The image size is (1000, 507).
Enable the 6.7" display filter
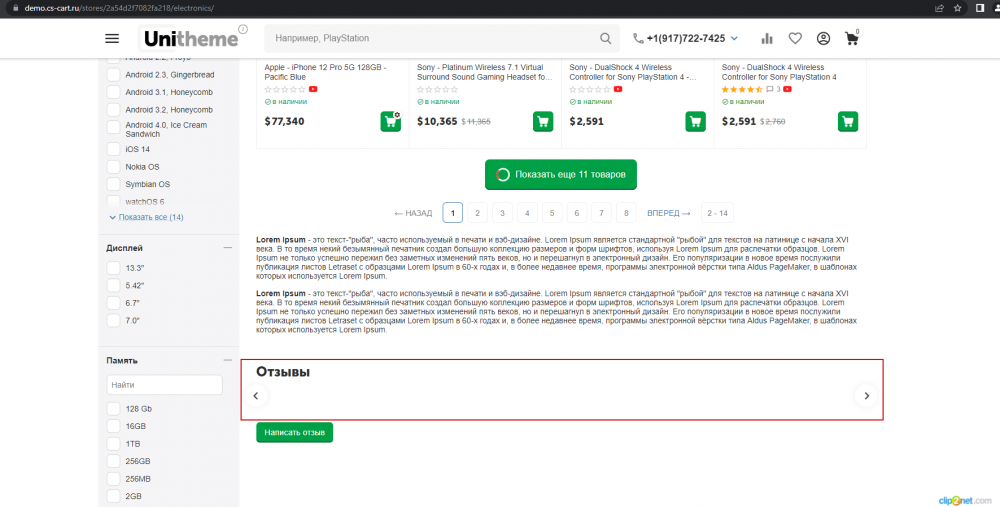[x=114, y=302]
